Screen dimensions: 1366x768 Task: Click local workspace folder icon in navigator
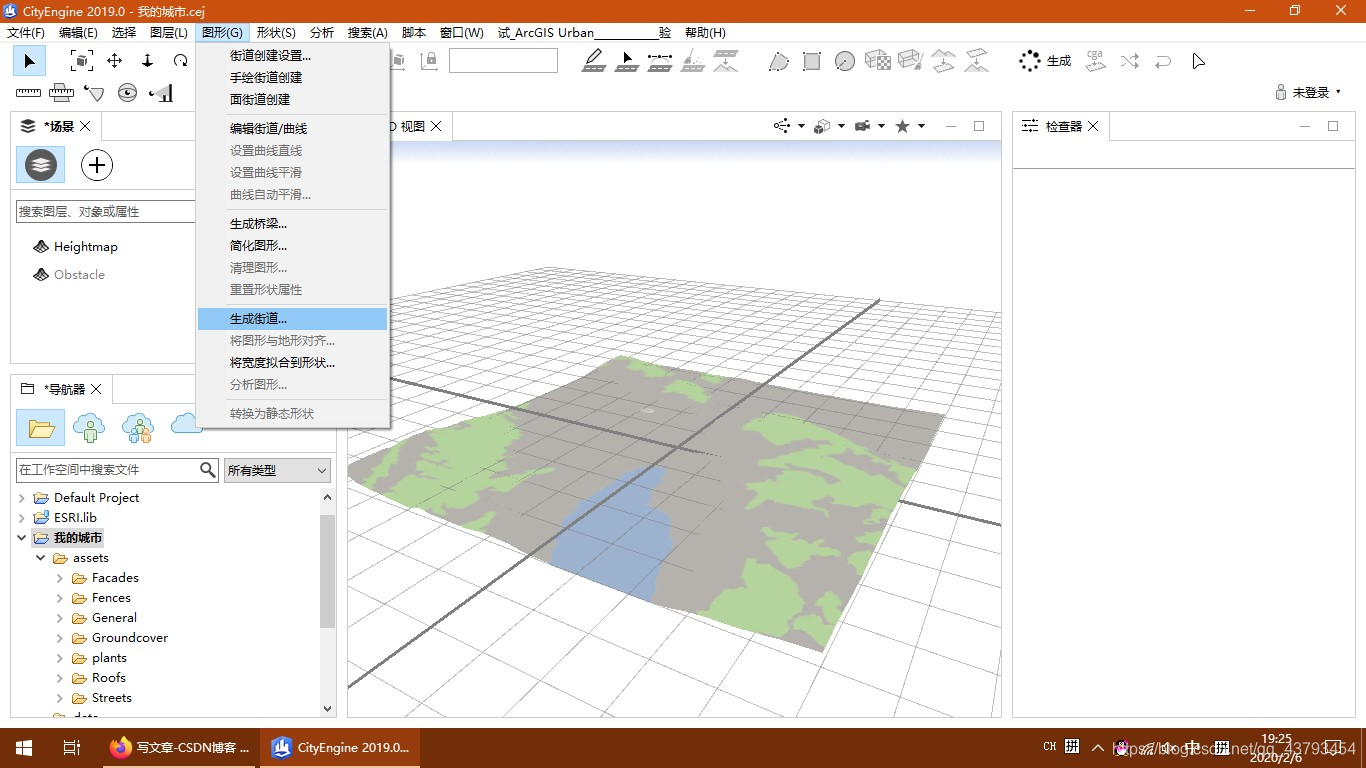pos(41,428)
